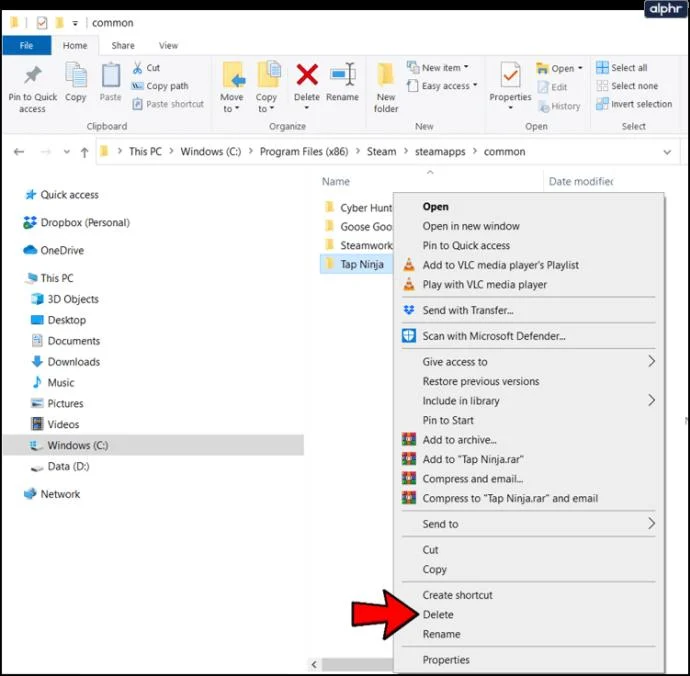Choose Restore previous versions
This screenshot has width=690, height=676.
[481, 381]
